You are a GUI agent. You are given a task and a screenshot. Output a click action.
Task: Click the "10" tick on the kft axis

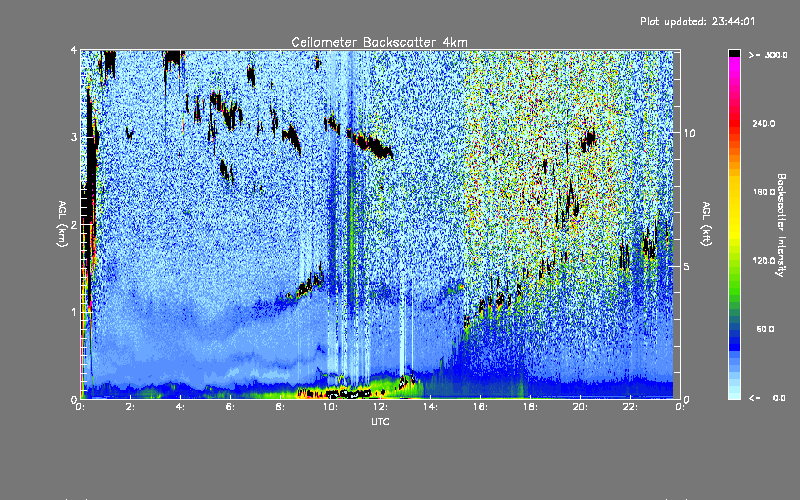pos(689,133)
